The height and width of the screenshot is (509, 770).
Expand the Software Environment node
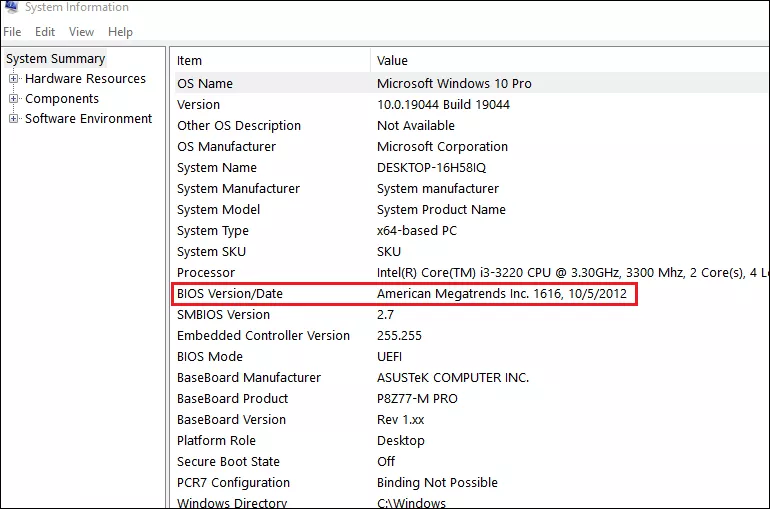pyautogui.click(x=13, y=119)
